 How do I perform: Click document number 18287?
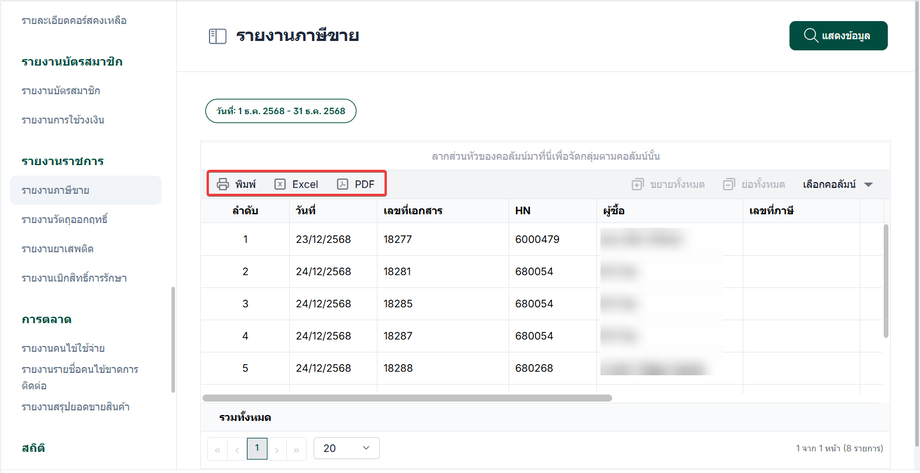click(398, 336)
